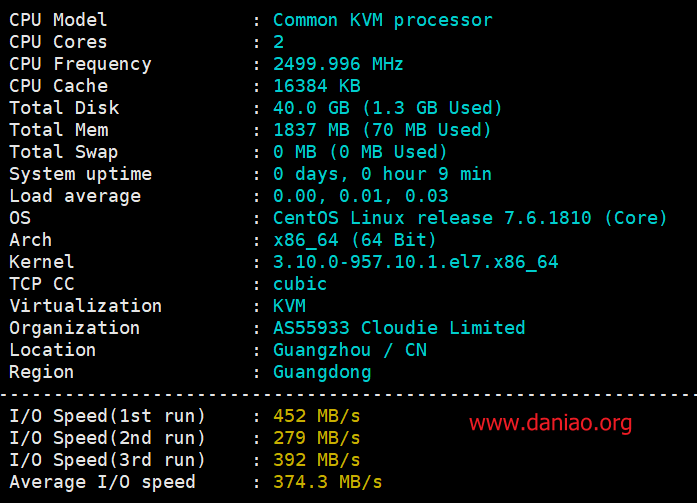Click the Guangdong region value

[x=322, y=372]
